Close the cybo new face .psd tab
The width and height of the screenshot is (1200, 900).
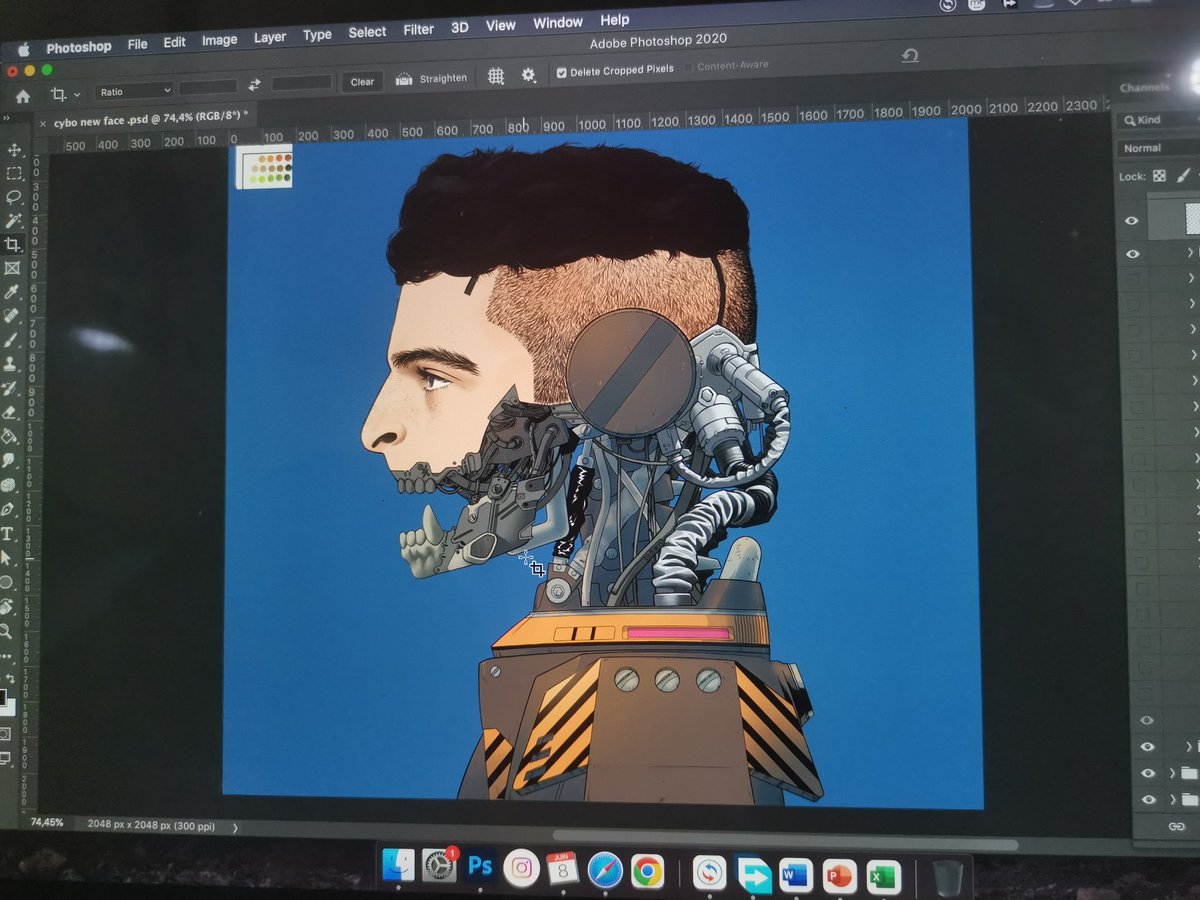[x=43, y=124]
